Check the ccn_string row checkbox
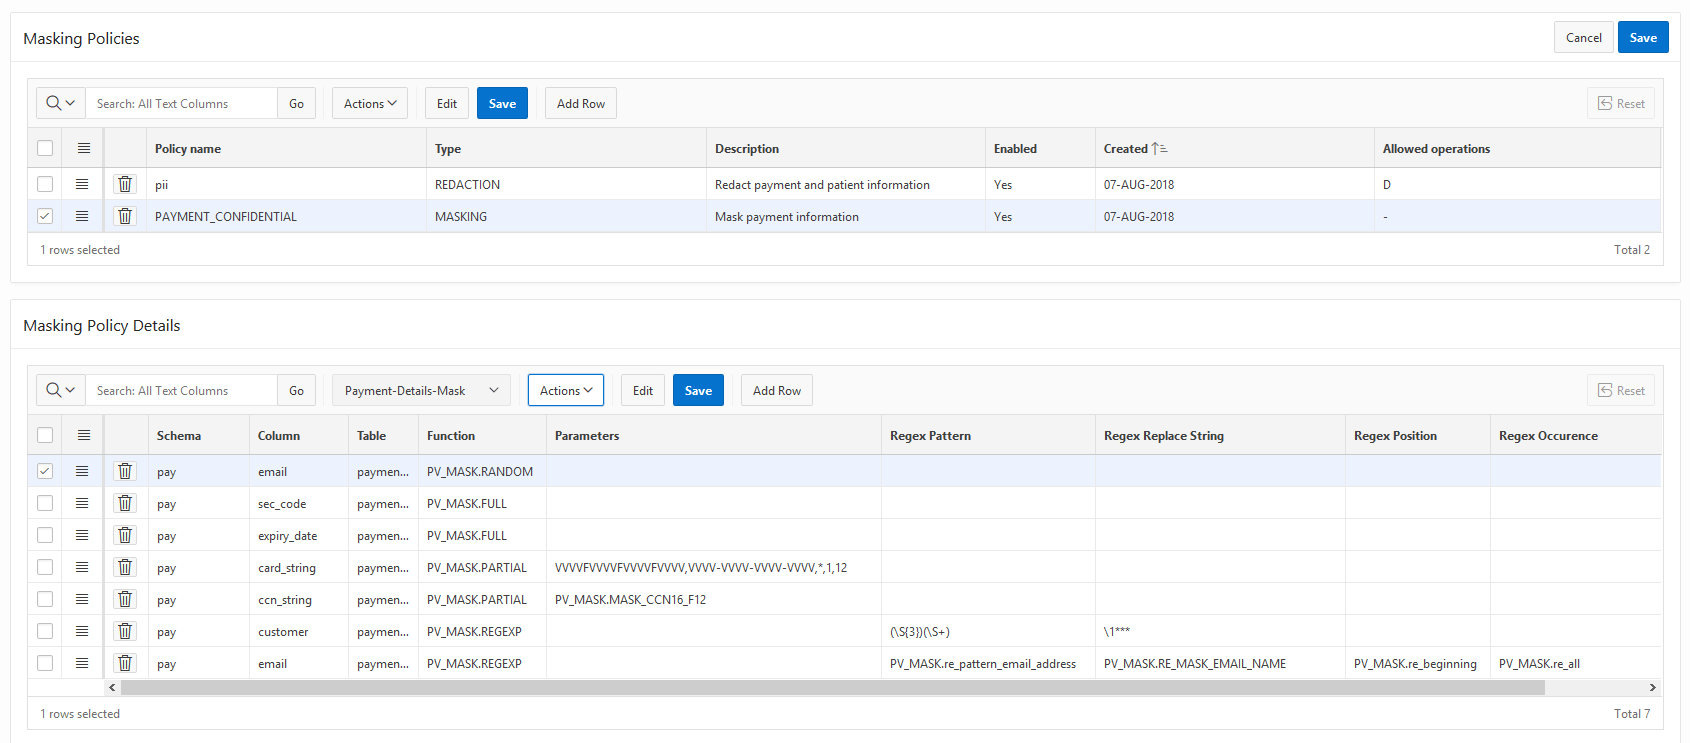Screen dimensions: 1690x743 click(x=45, y=599)
